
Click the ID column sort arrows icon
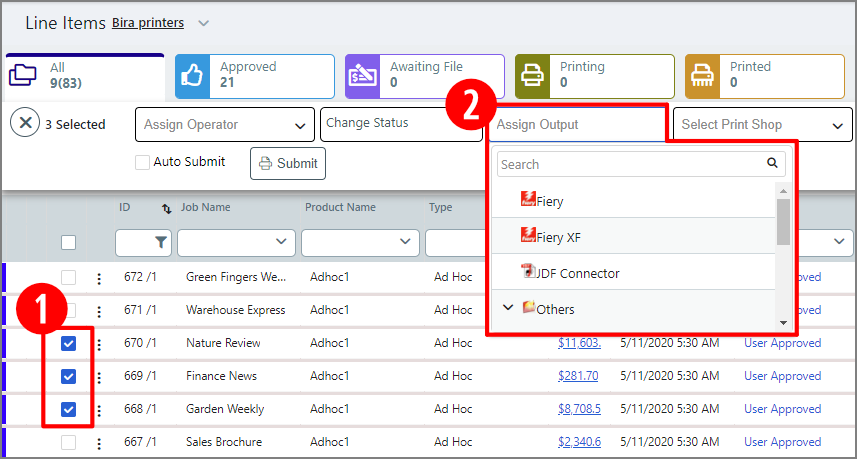166,208
